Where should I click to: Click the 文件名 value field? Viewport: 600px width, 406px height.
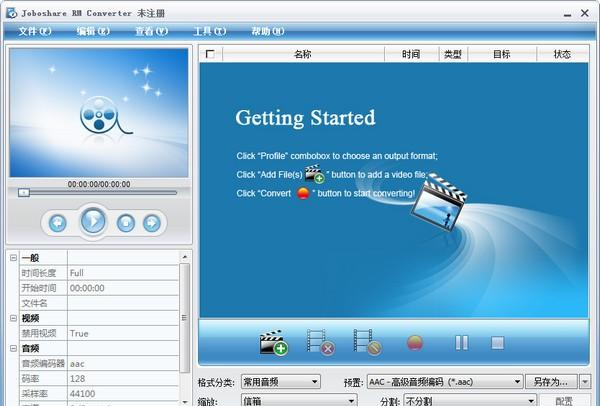coord(123,303)
